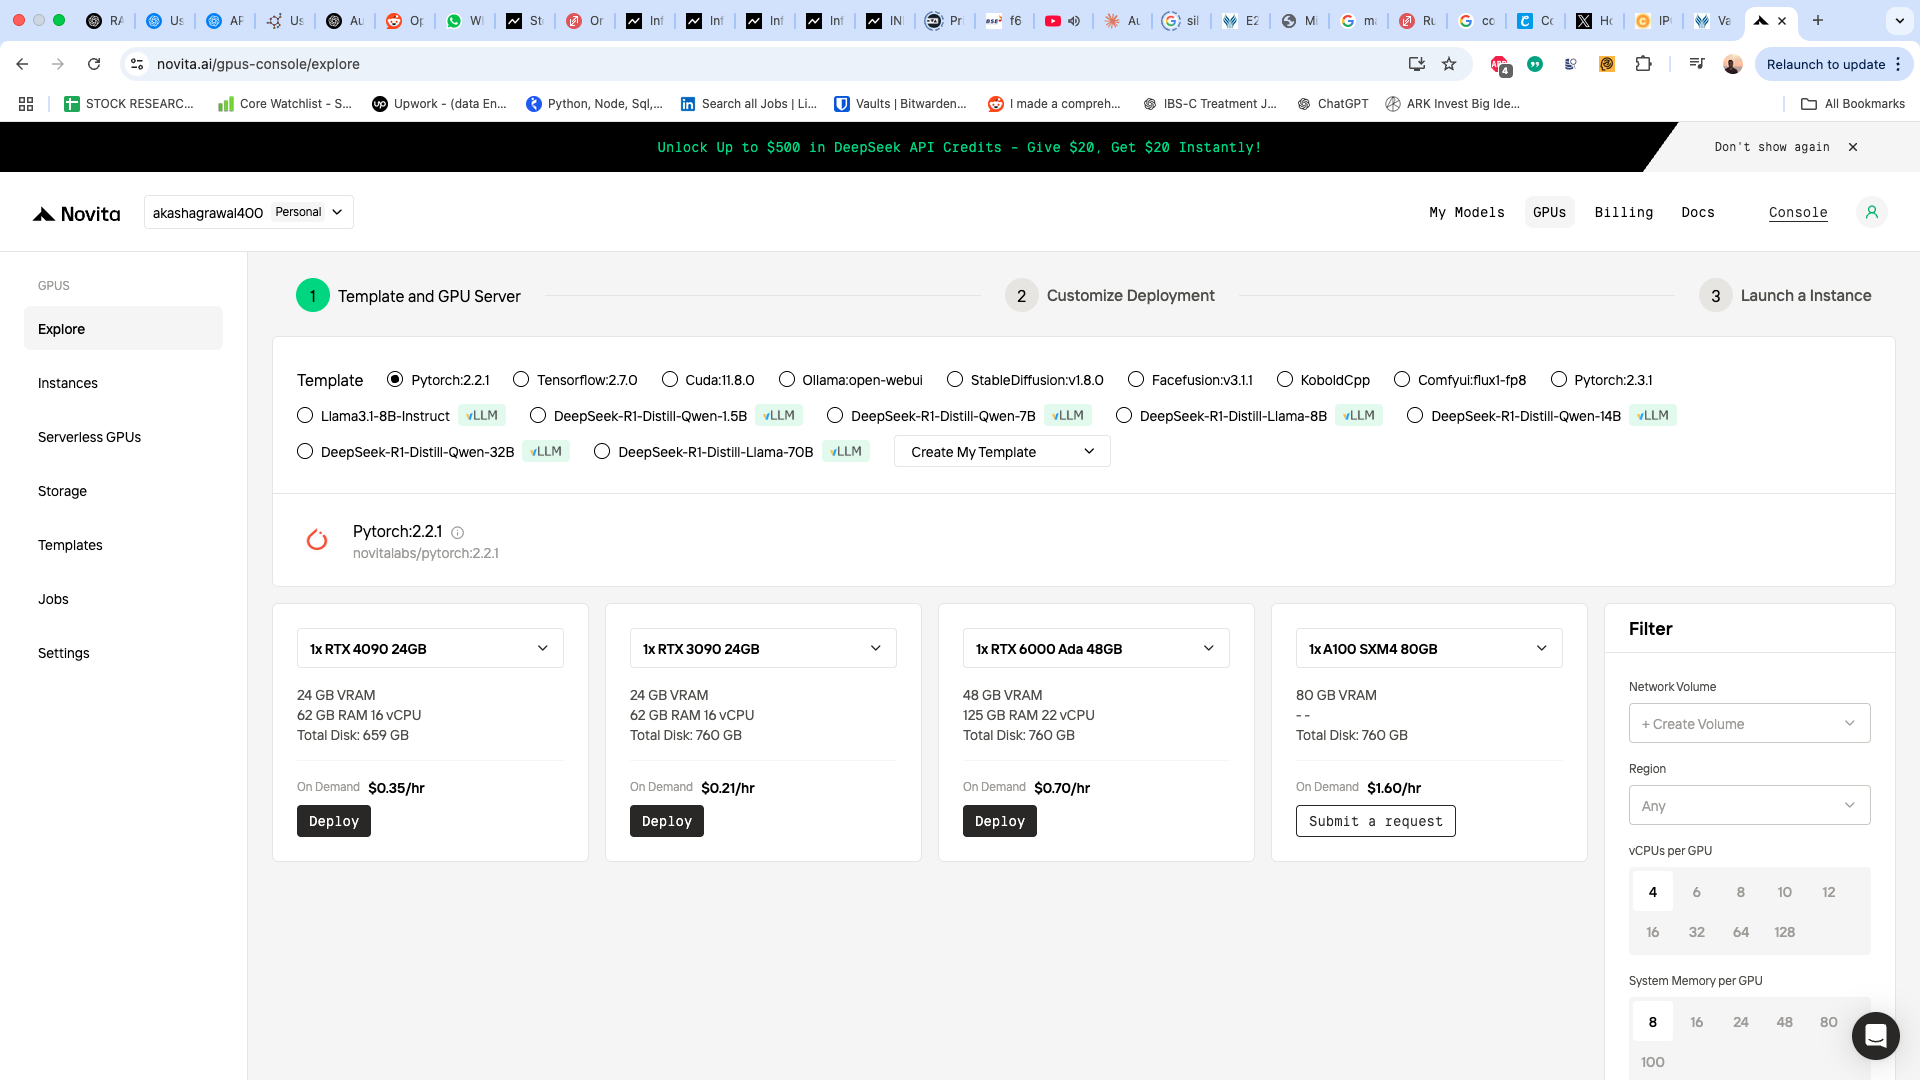Close the DeepSeek promo banner
The height and width of the screenshot is (1080, 1920).
point(1853,147)
